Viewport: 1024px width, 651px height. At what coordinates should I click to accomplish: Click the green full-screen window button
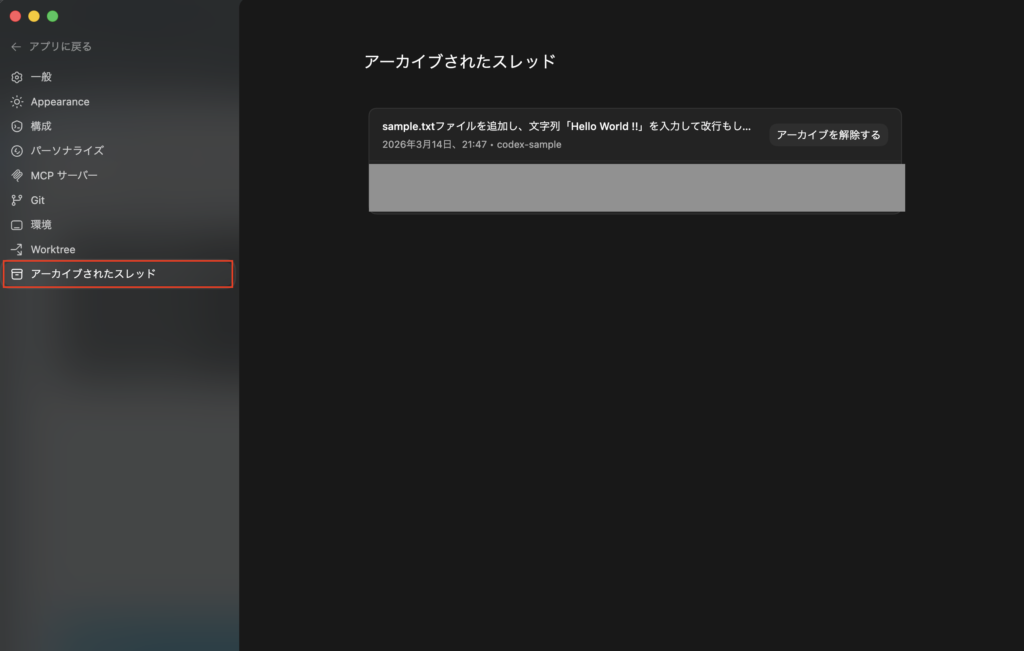pyautogui.click(x=52, y=16)
